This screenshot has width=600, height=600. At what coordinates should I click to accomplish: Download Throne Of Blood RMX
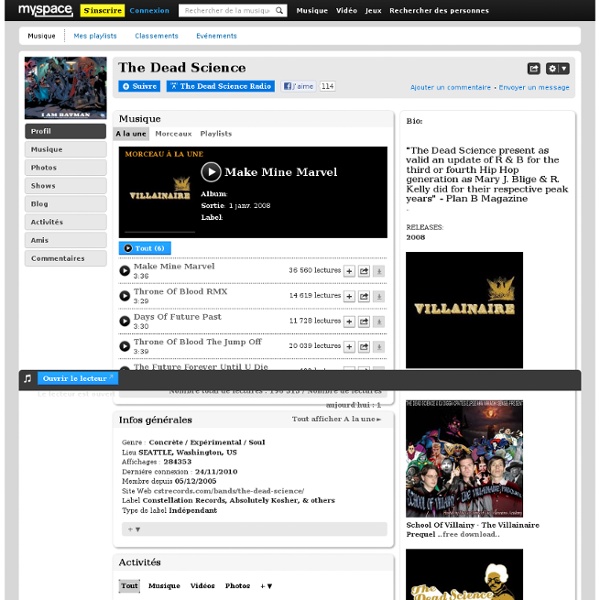pos(379,296)
